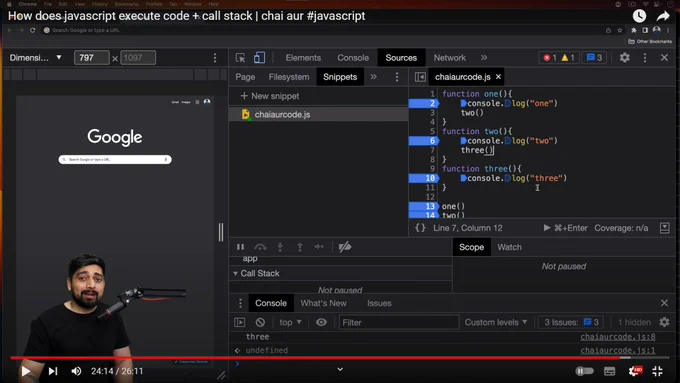
Task: Click the errors and warnings counter
Action: 559,58
